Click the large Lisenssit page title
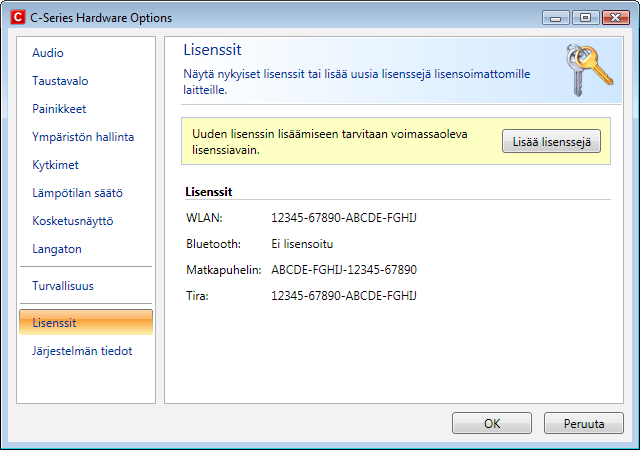This screenshot has width=640, height=450. pyautogui.click(x=212, y=50)
